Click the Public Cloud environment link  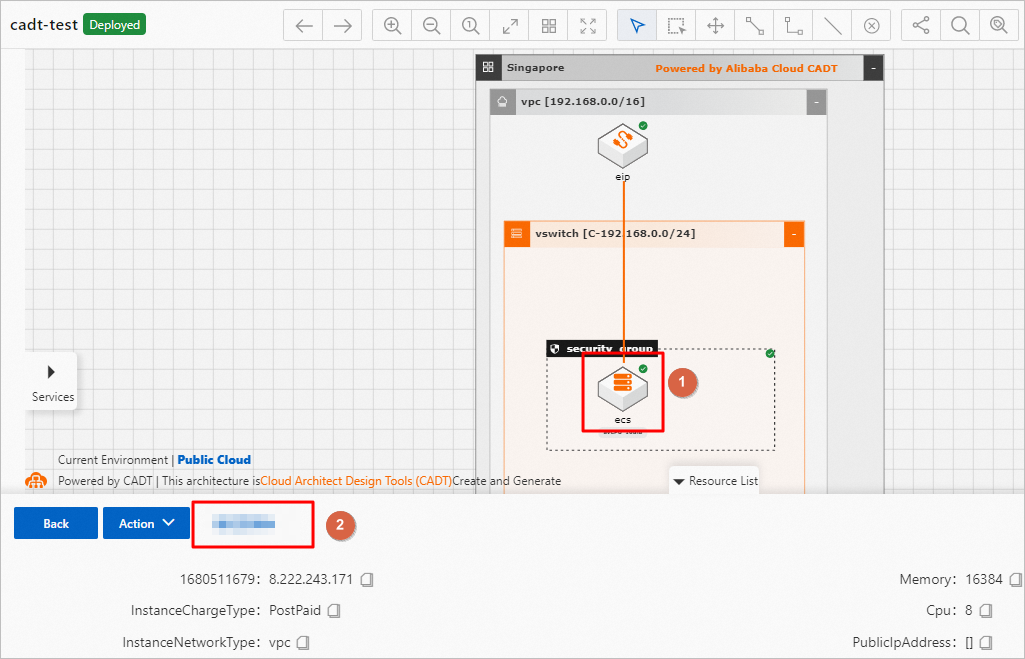(214, 460)
